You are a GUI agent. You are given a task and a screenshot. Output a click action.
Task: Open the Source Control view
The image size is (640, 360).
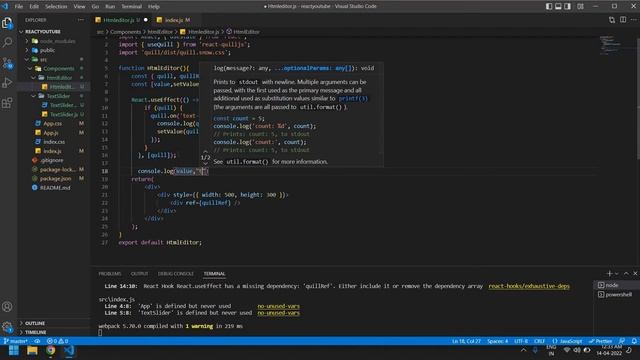7,63
